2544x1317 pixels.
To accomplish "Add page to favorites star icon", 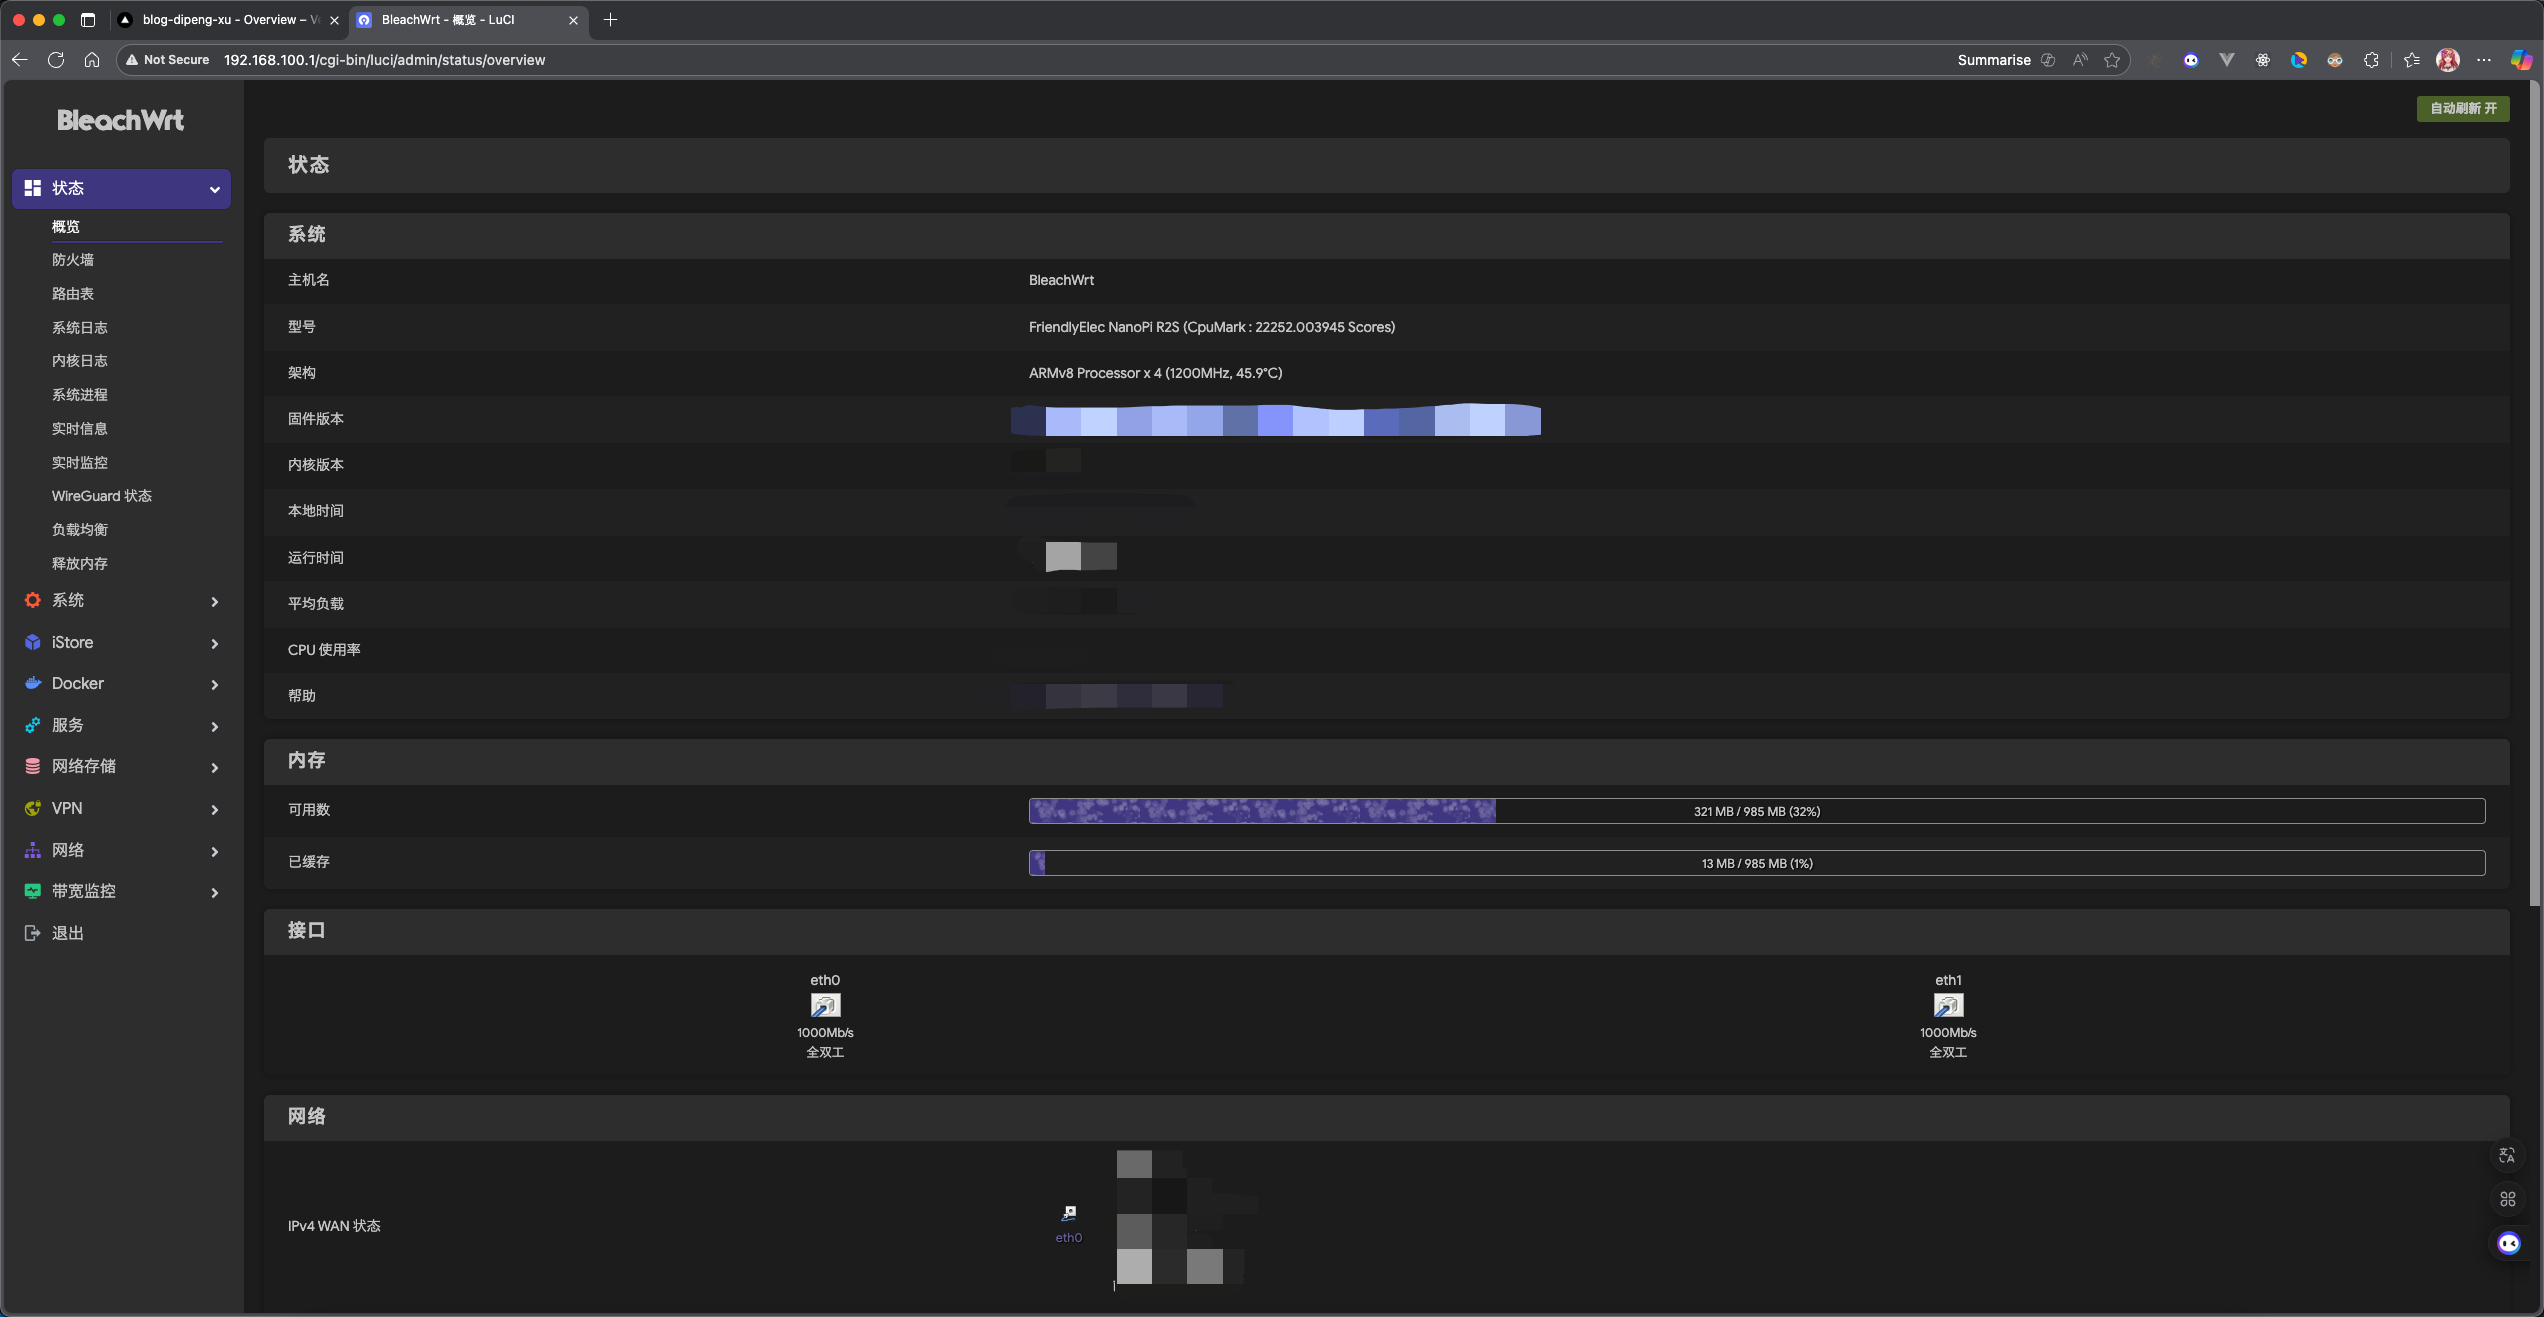I will [x=2111, y=60].
